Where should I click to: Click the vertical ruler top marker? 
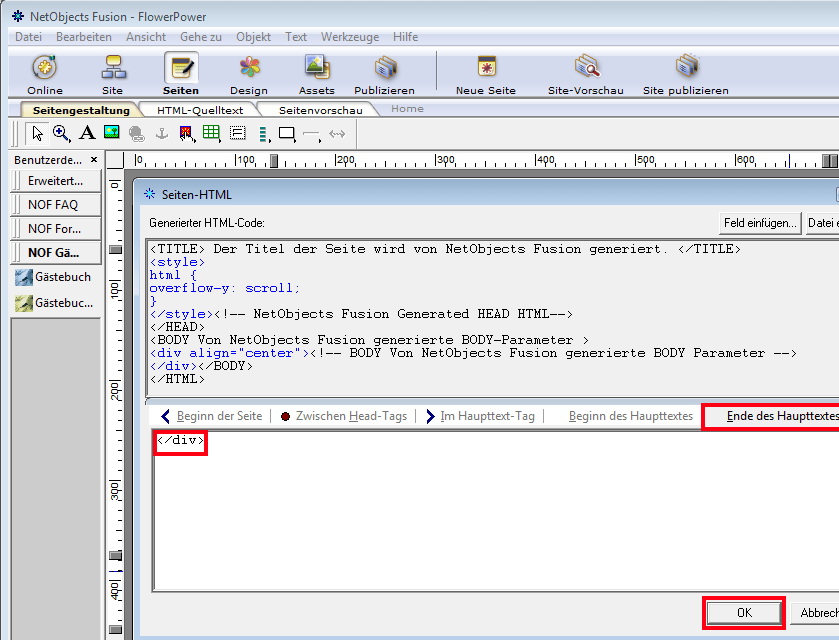pos(116,249)
